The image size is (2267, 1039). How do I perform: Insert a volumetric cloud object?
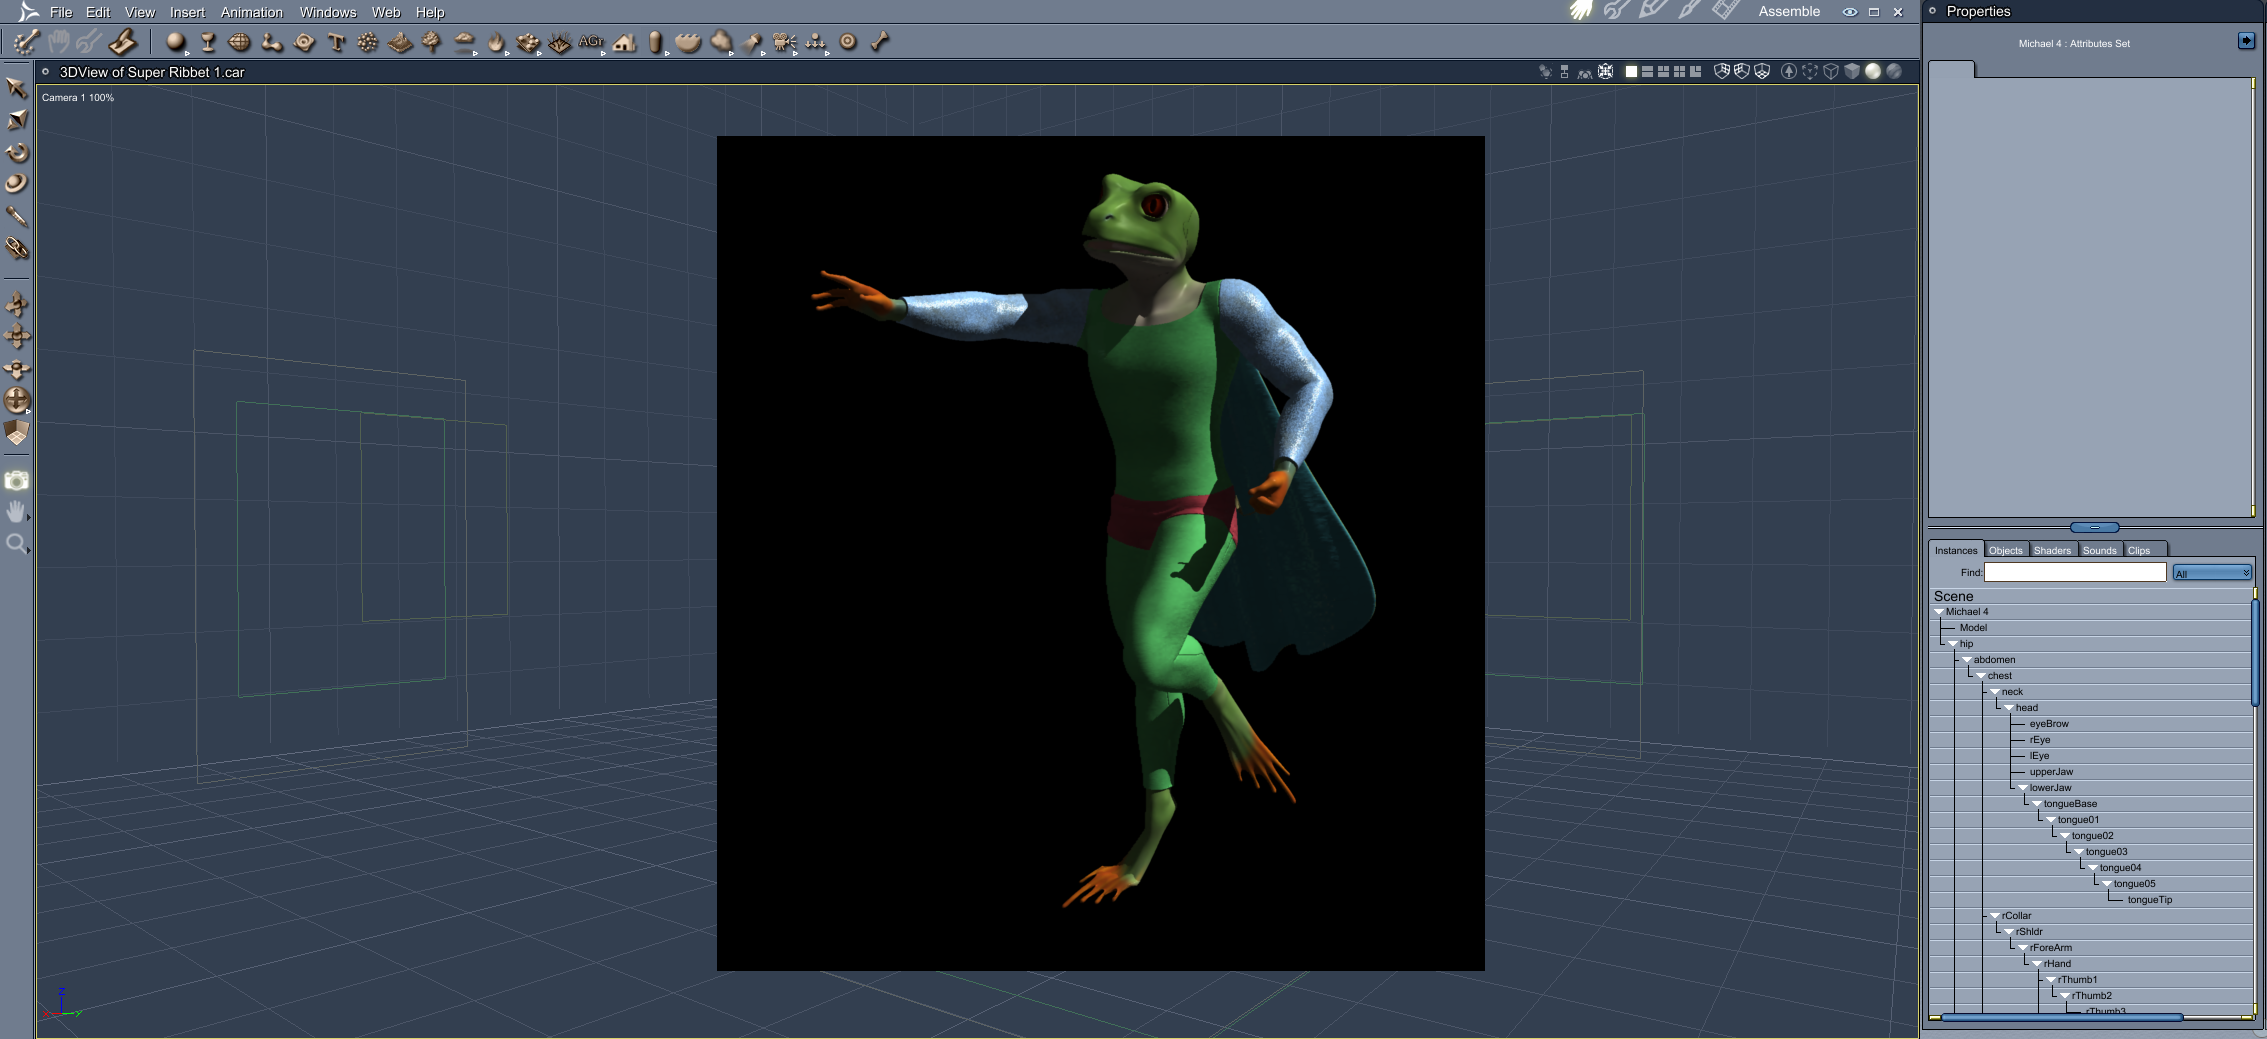(464, 42)
